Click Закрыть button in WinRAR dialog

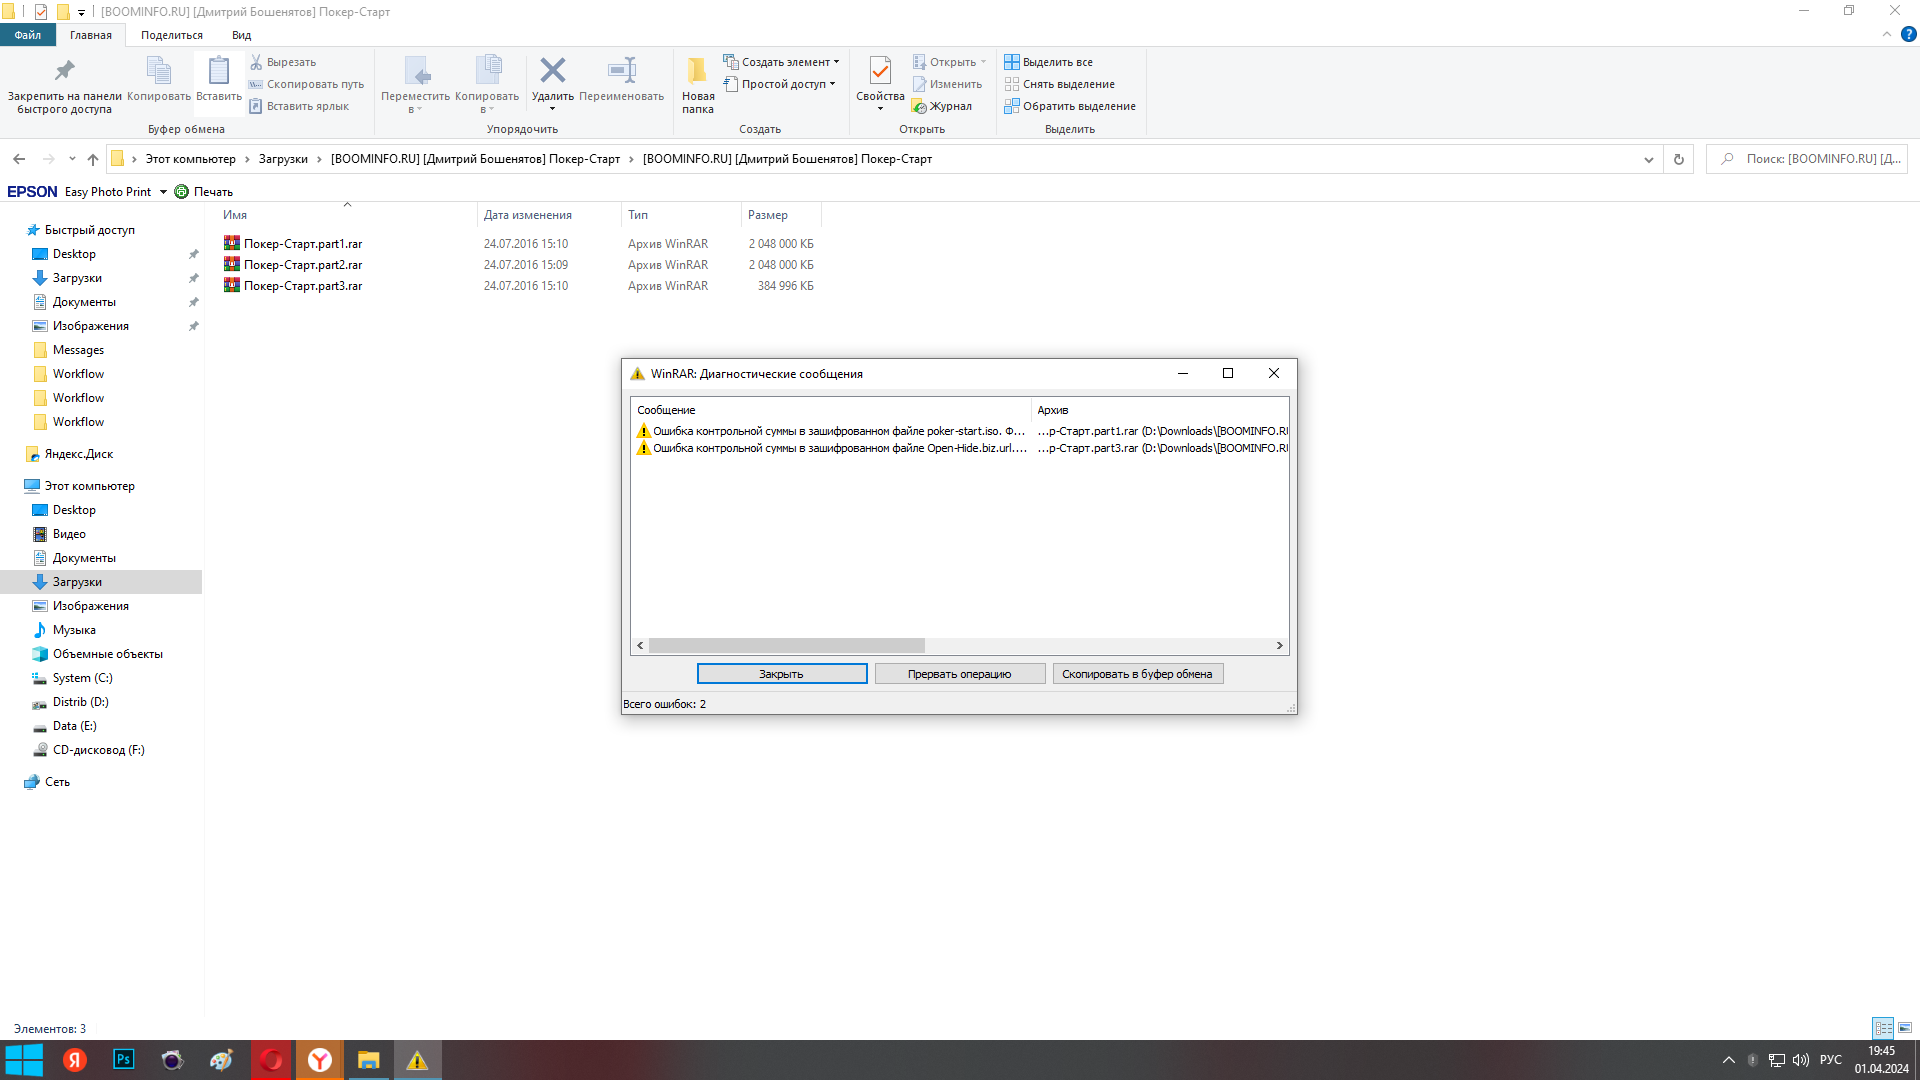(782, 674)
